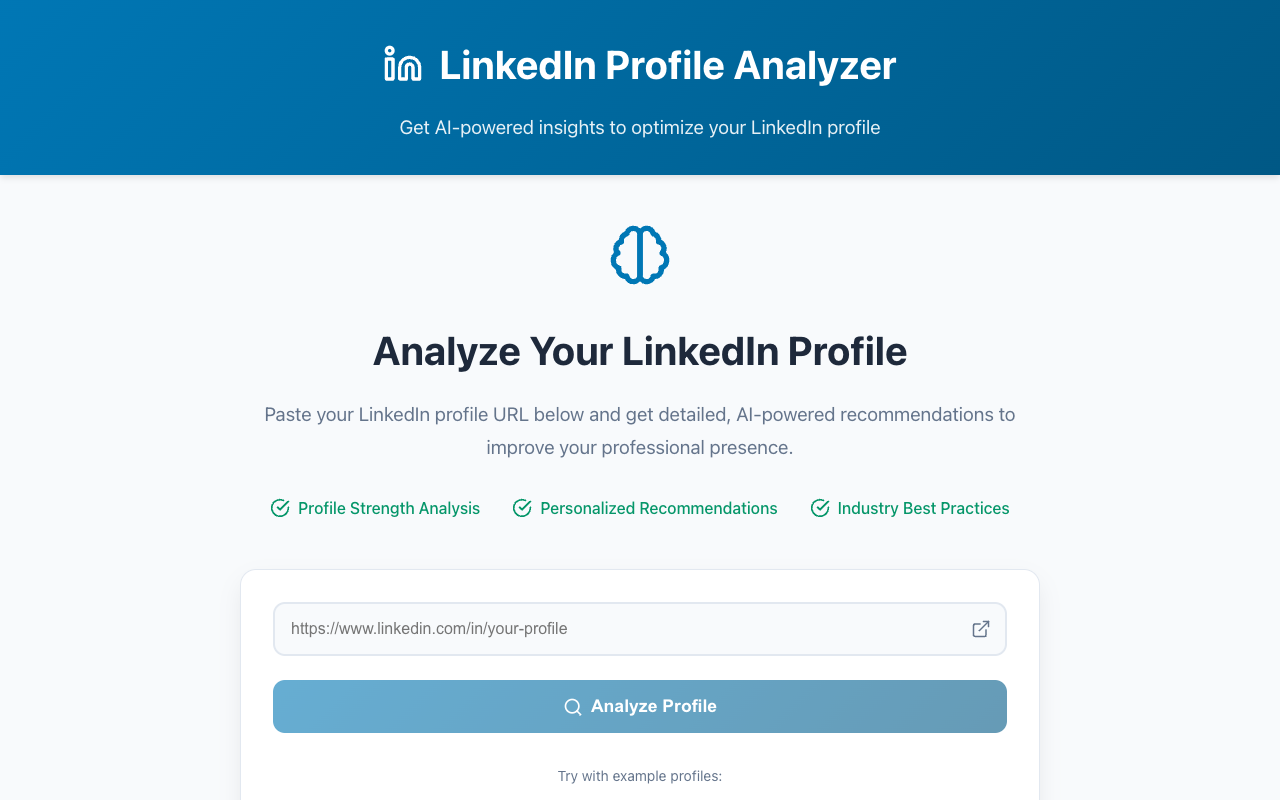Click the 'Try with example profiles:' text
1280x800 pixels.
coord(639,776)
